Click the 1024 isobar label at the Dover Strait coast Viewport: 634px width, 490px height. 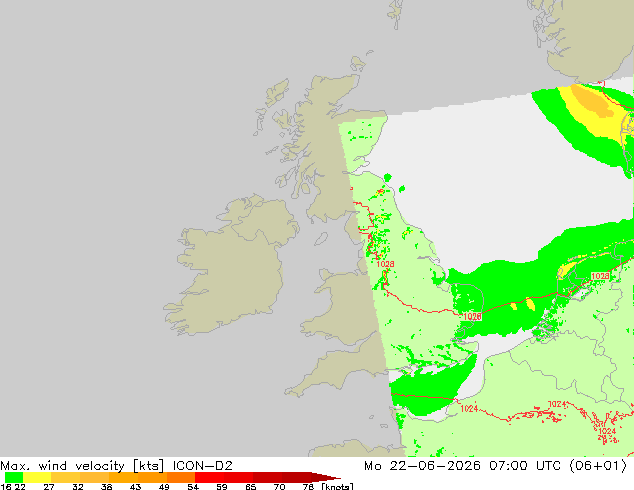pyautogui.click(x=469, y=409)
